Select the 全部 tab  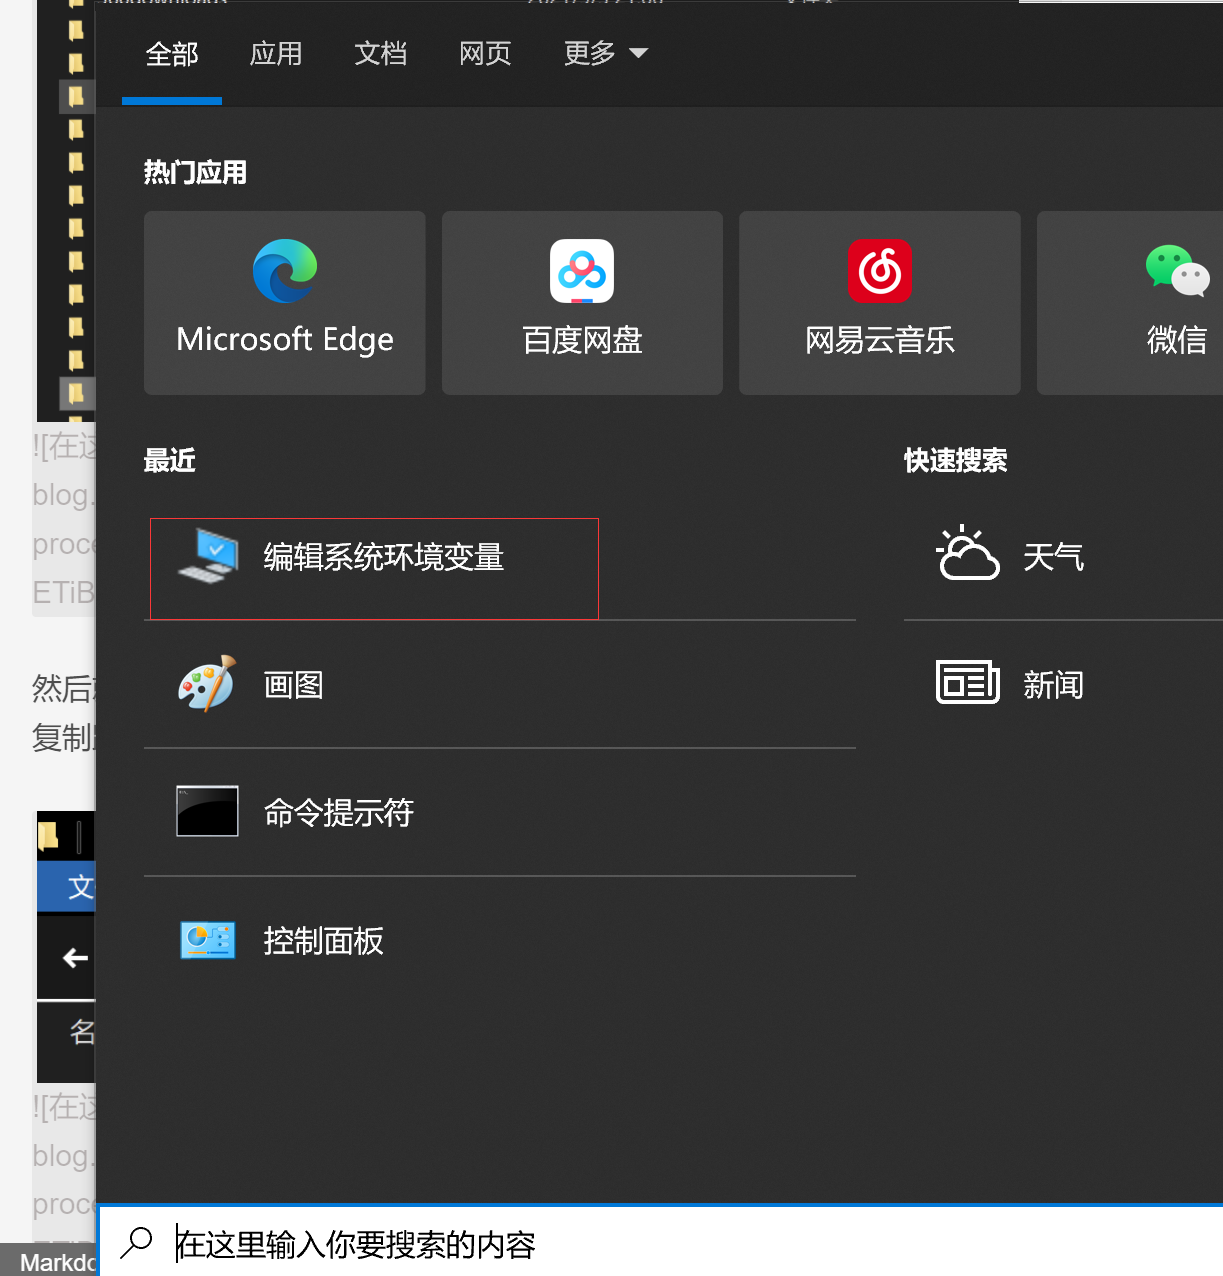click(171, 53)
